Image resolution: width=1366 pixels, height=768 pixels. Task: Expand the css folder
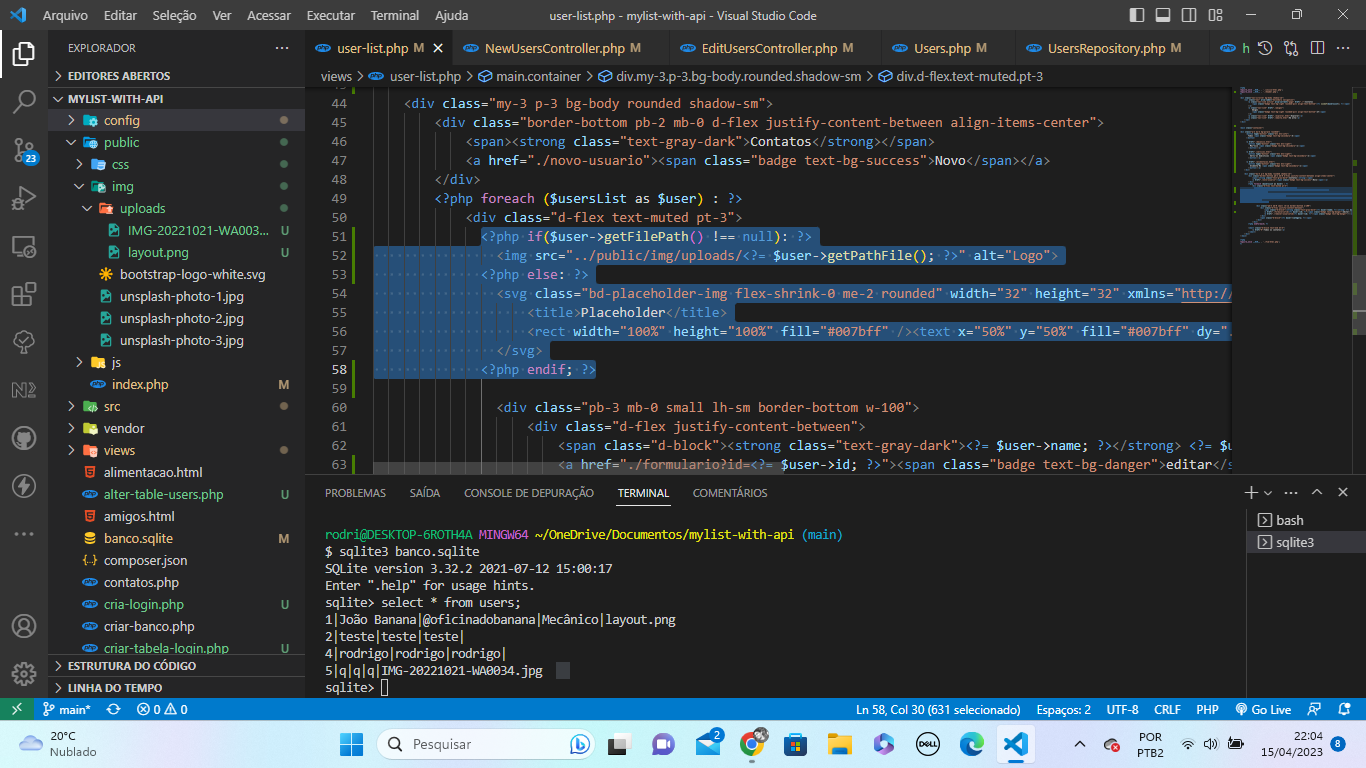177,164
